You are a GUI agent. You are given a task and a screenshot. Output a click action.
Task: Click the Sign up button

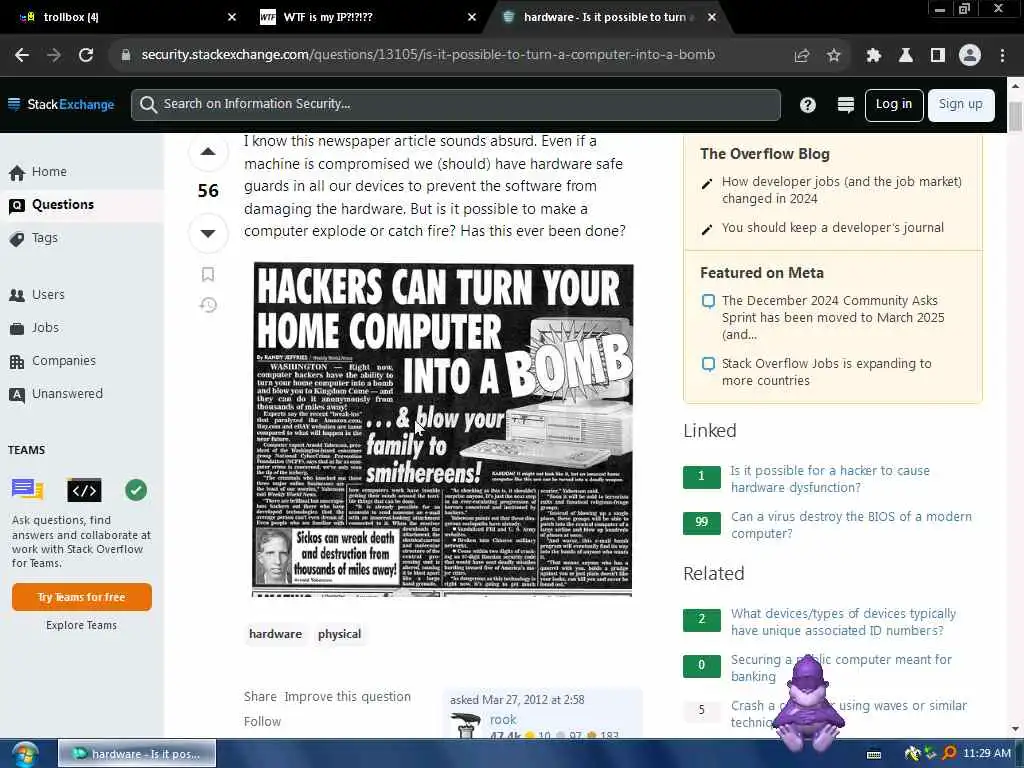coord(961,105)
